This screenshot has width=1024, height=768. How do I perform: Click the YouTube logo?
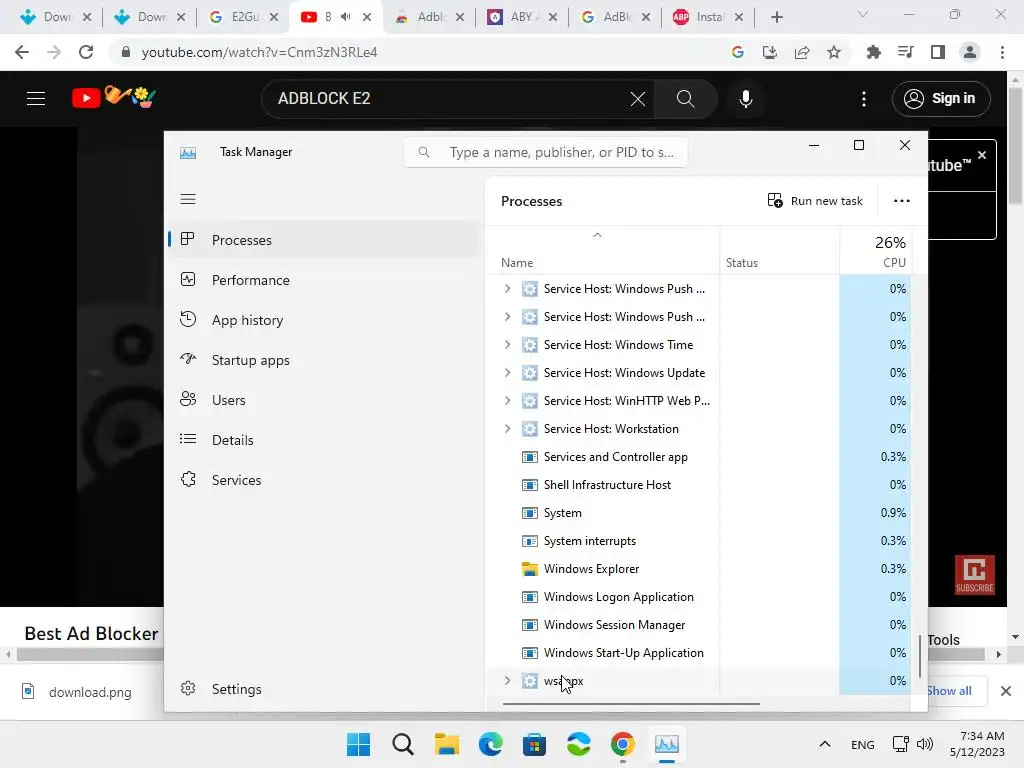pyautogui.click(x=114, y=98)
